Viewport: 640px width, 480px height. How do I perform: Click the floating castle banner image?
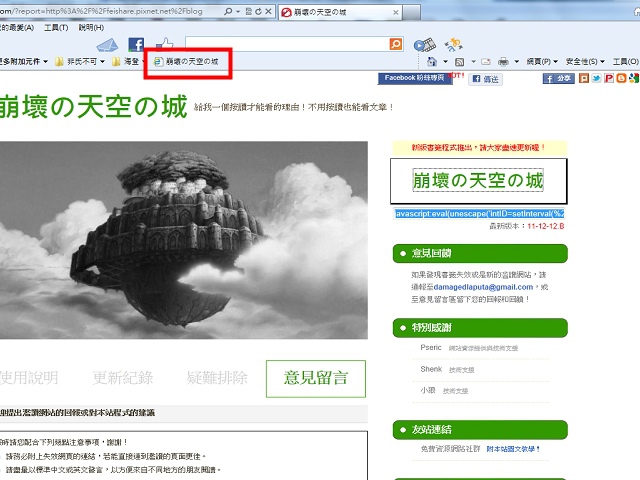point(184,240)
